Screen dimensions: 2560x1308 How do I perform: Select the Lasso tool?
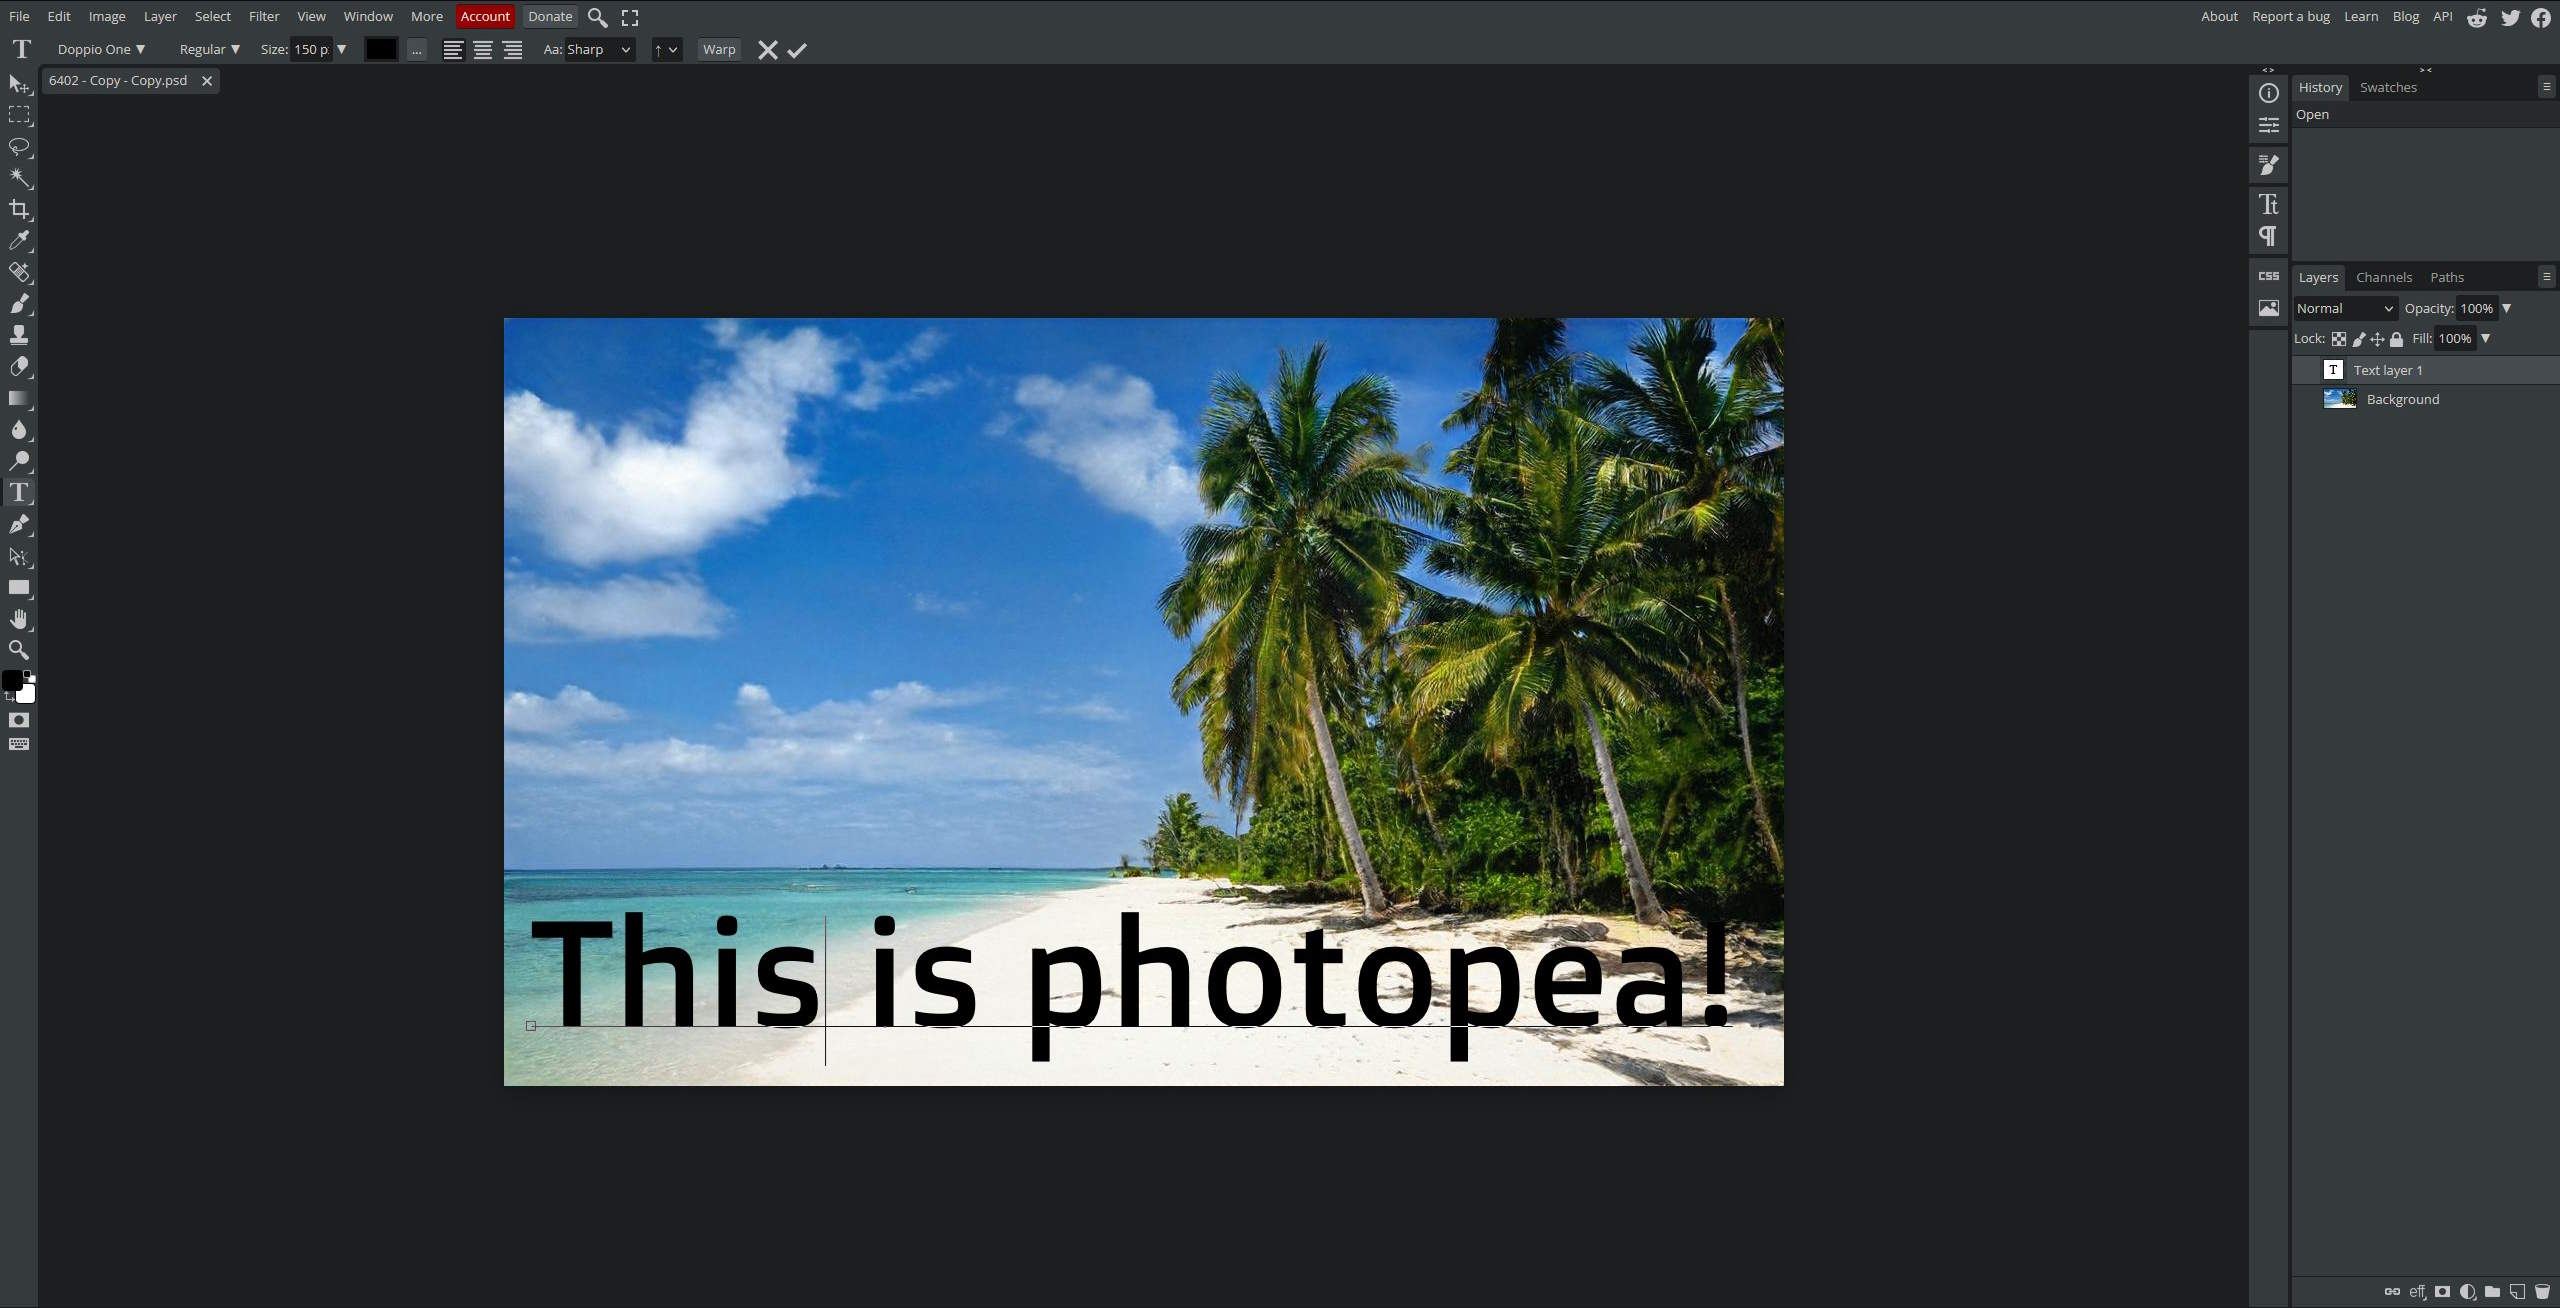coord(19,147)
